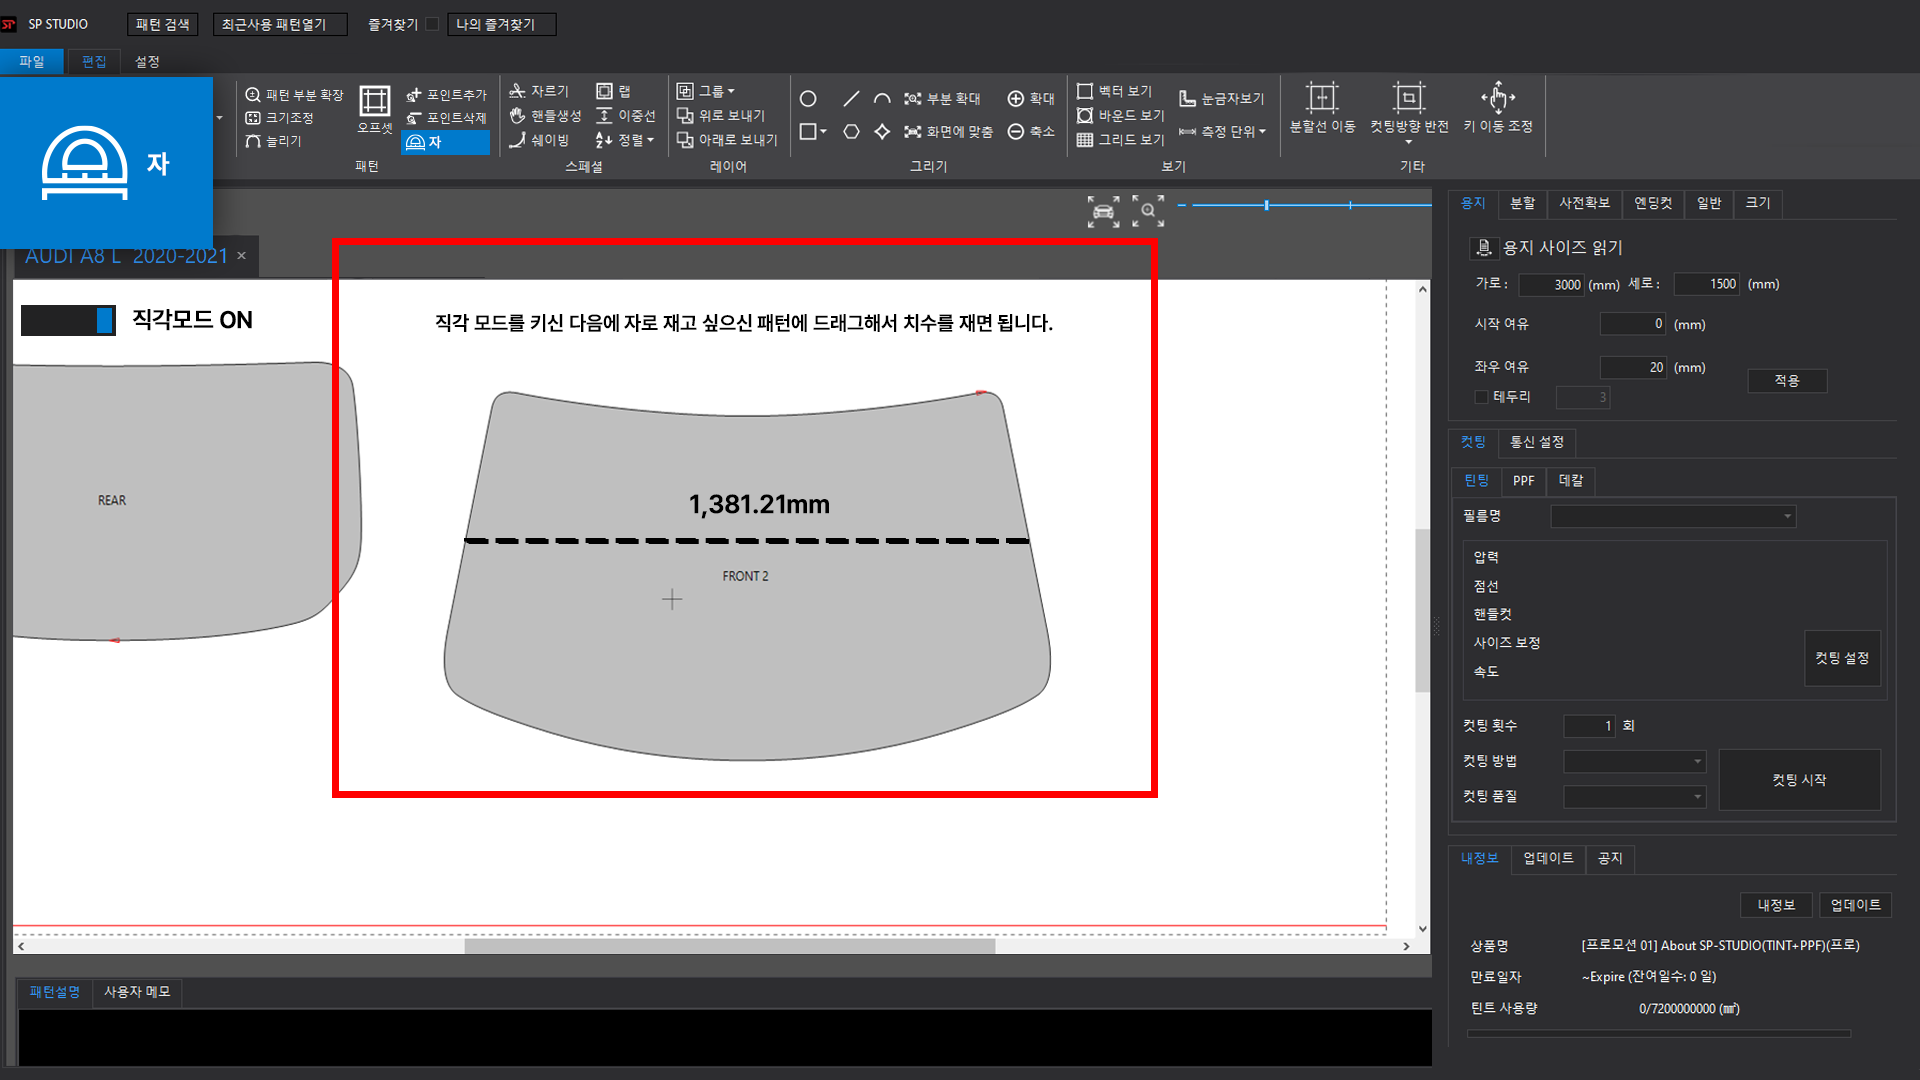
Task: Click the 적용 apply button
Action: pos(1786,381)
